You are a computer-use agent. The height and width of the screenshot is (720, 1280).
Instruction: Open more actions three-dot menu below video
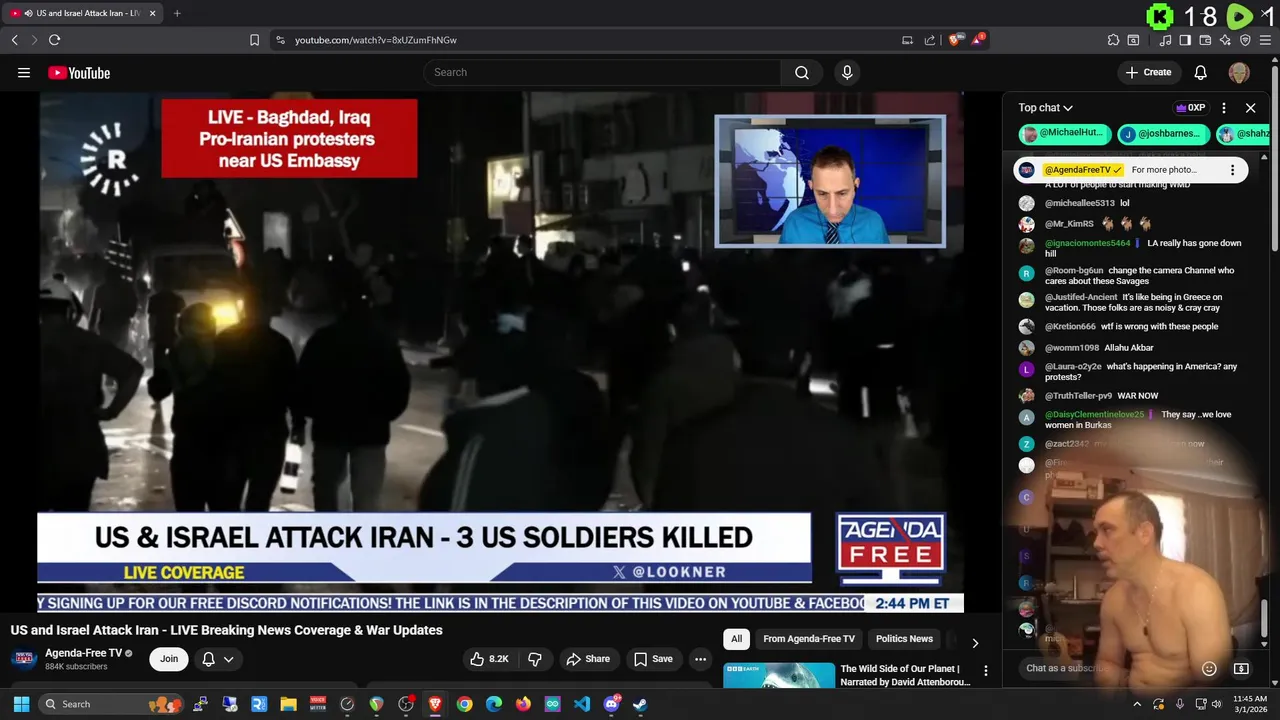point(700,659)
